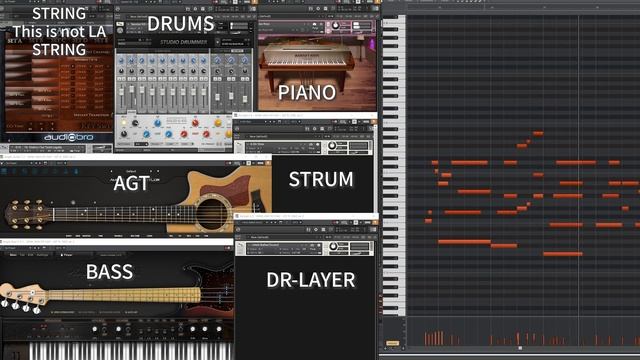The image size is (640, 360).
Task: Open the rightmost Settings tab in BASS window
Action: pyautogui.click(x=42, y=255)
